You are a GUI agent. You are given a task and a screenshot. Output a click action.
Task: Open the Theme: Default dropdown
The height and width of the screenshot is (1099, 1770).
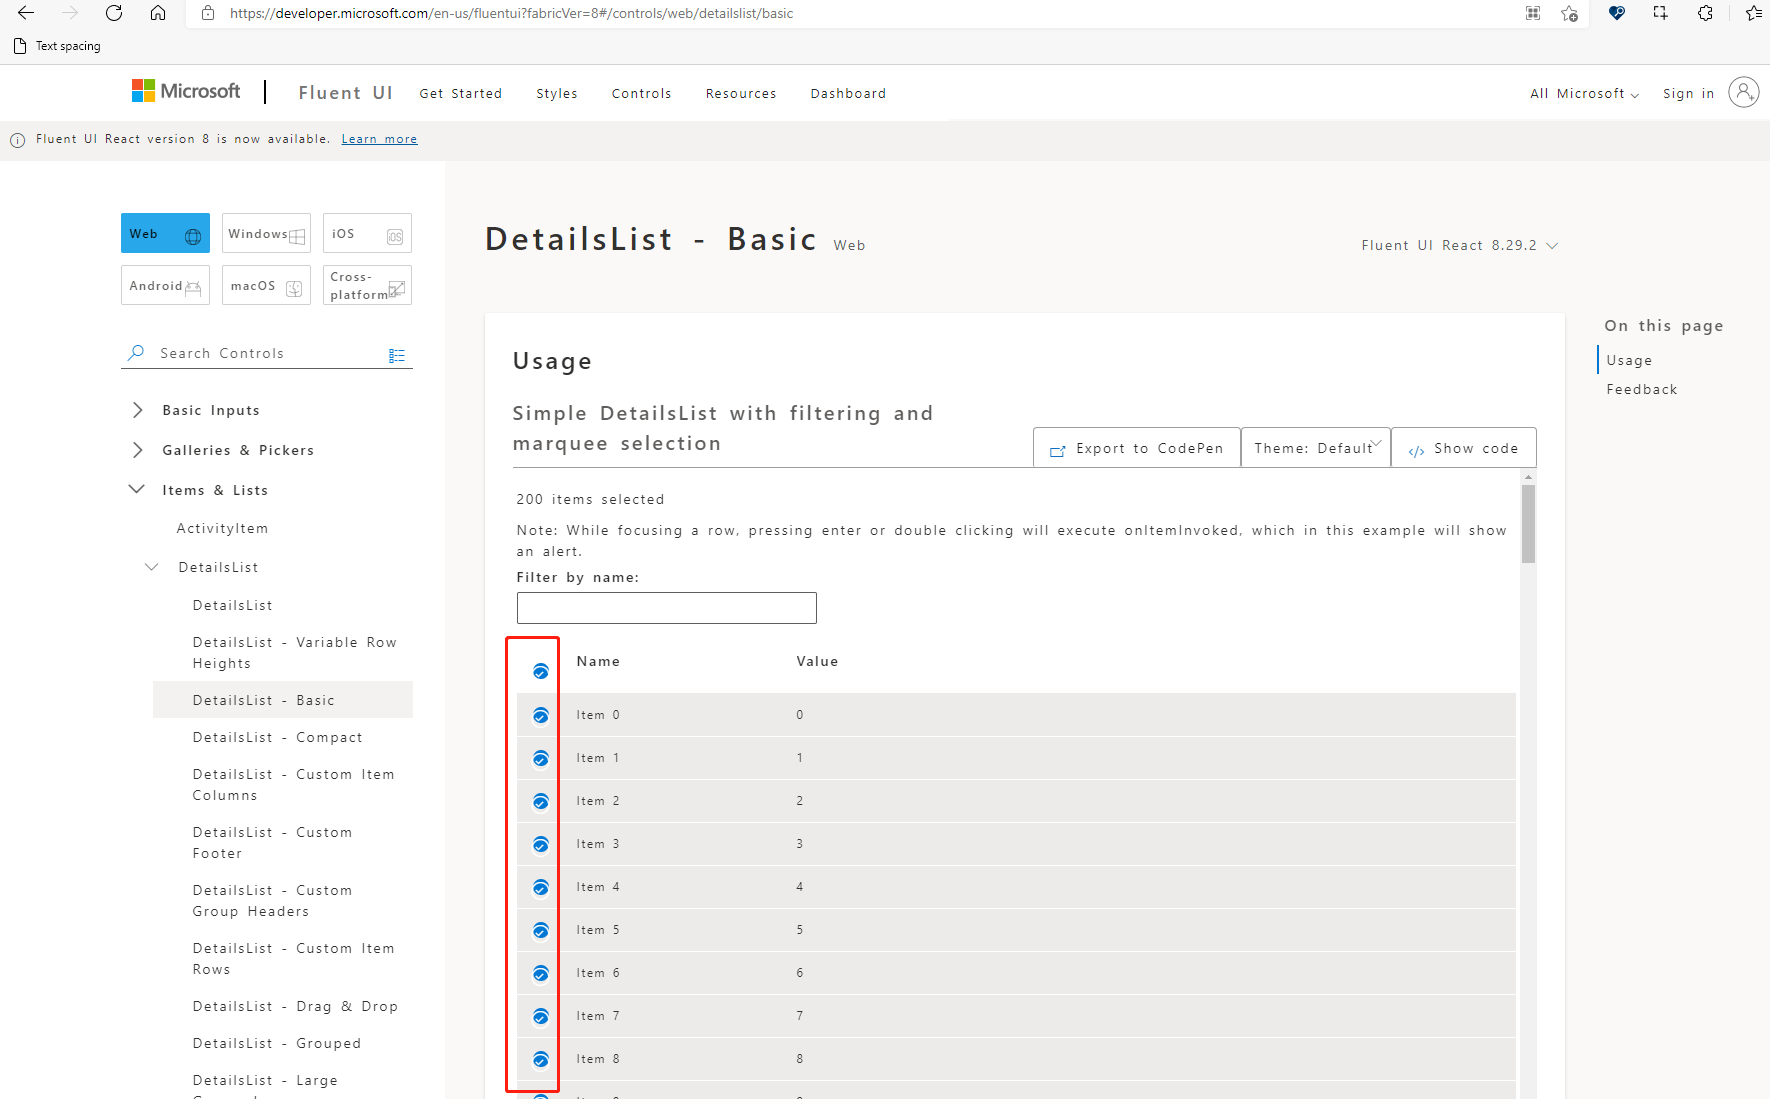pyautogui.click(x=1315, y=447)
